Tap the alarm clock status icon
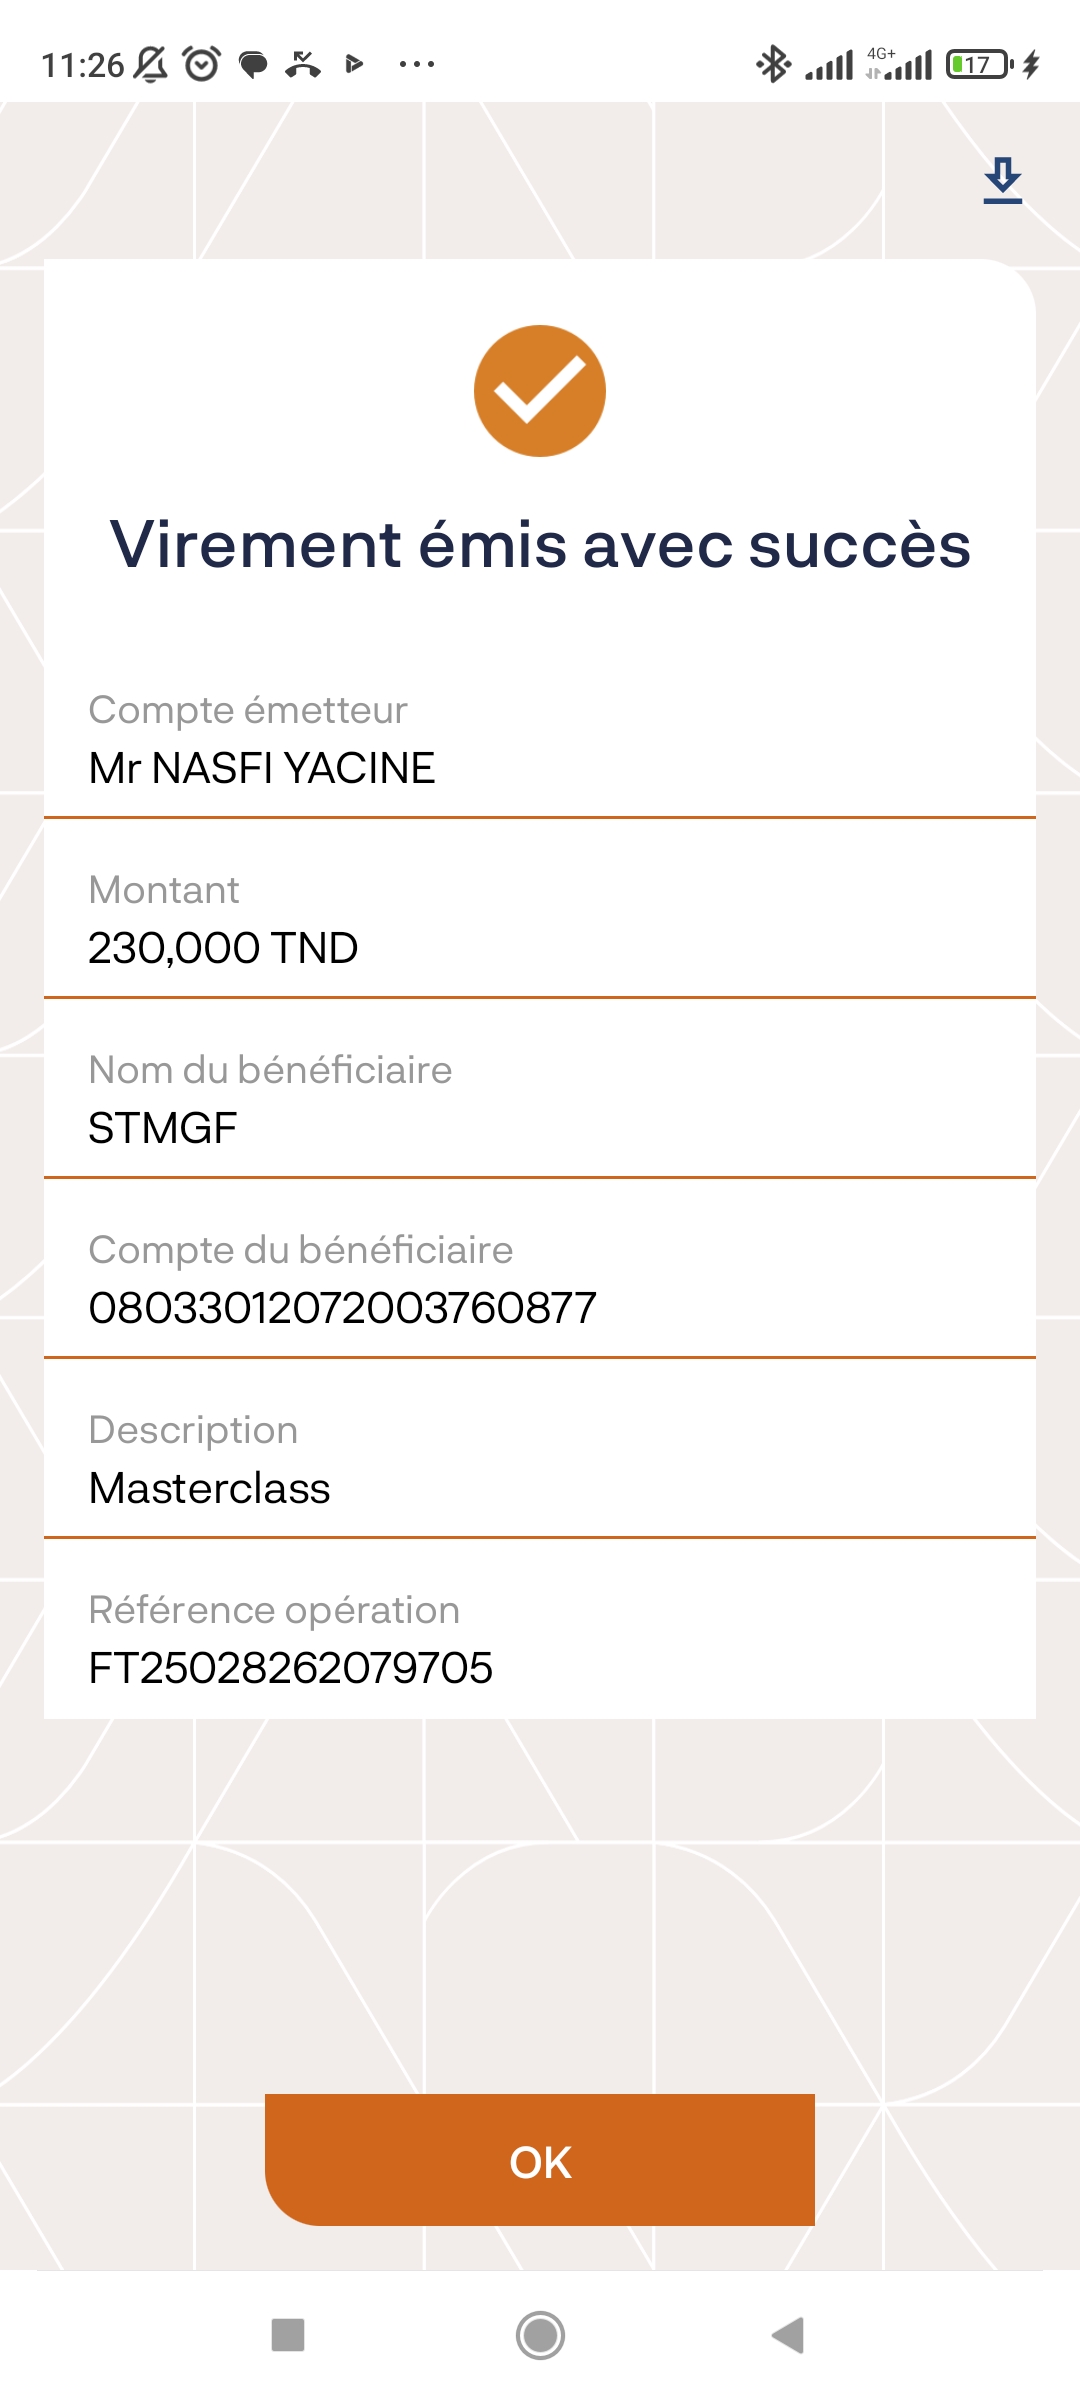This screenshot has width=1080, height=2400. (x=202, y=65)
